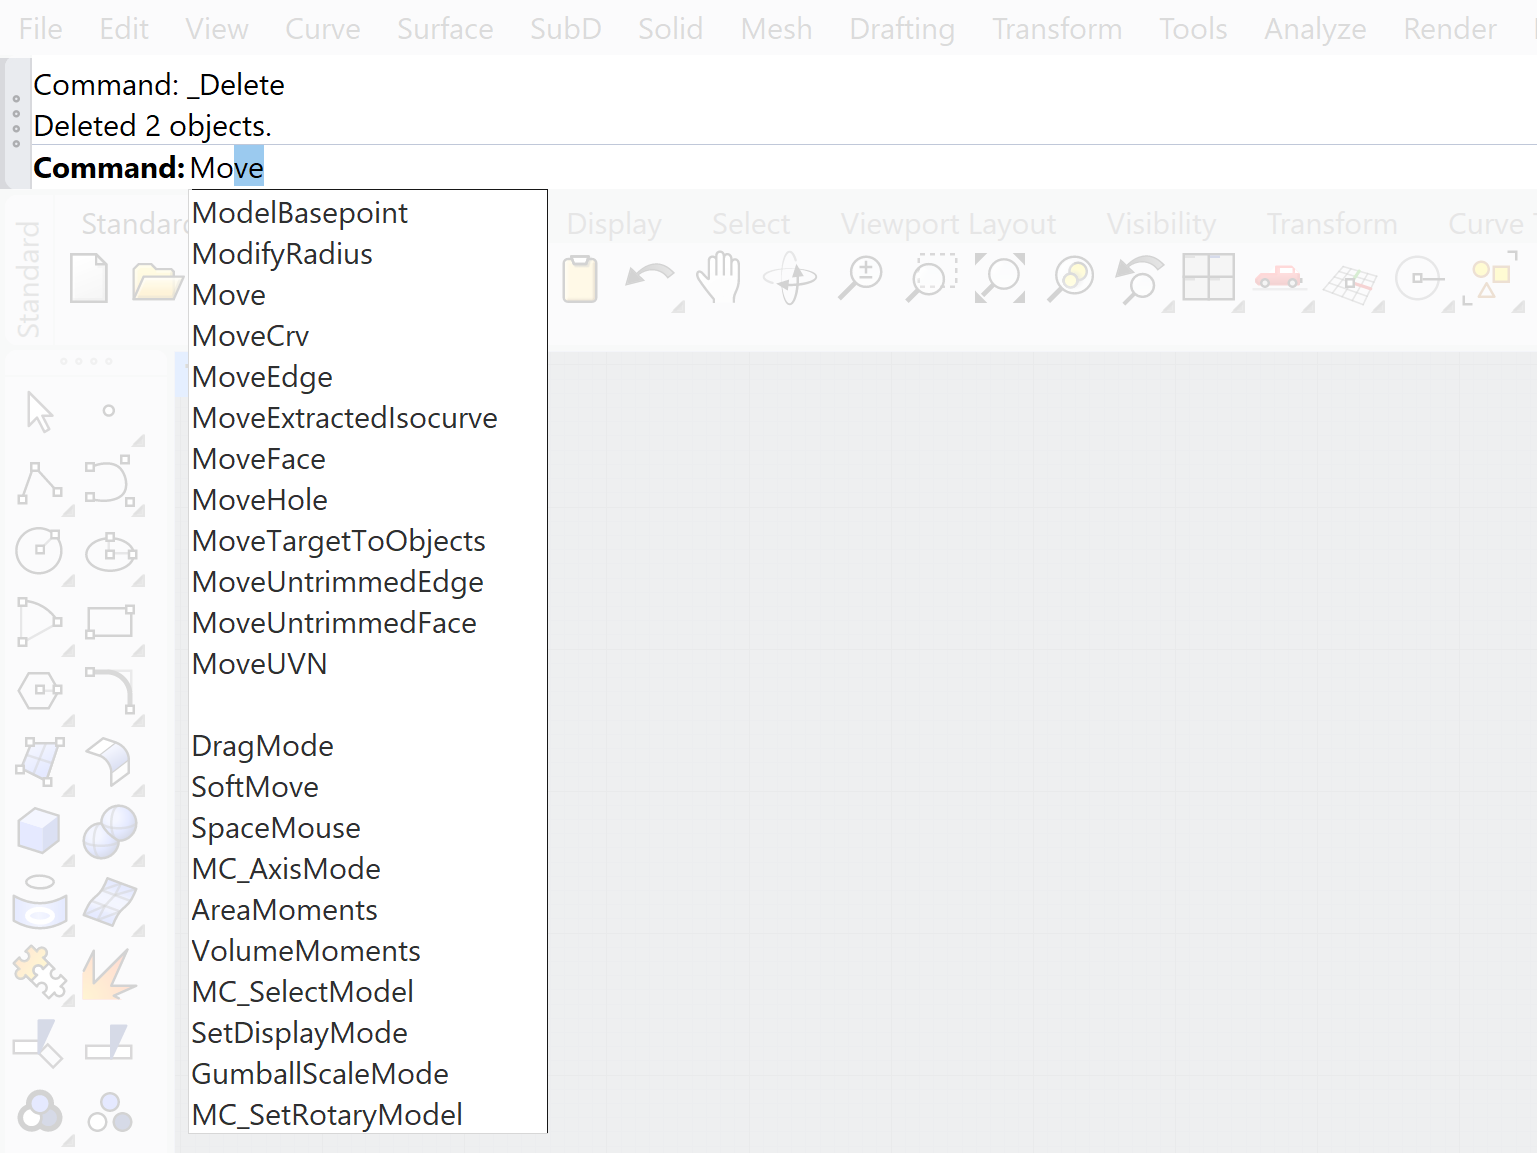Open the four-viewport layout icon
The width and height of the screenshot is (1537, 1153).
point(1208,277)
